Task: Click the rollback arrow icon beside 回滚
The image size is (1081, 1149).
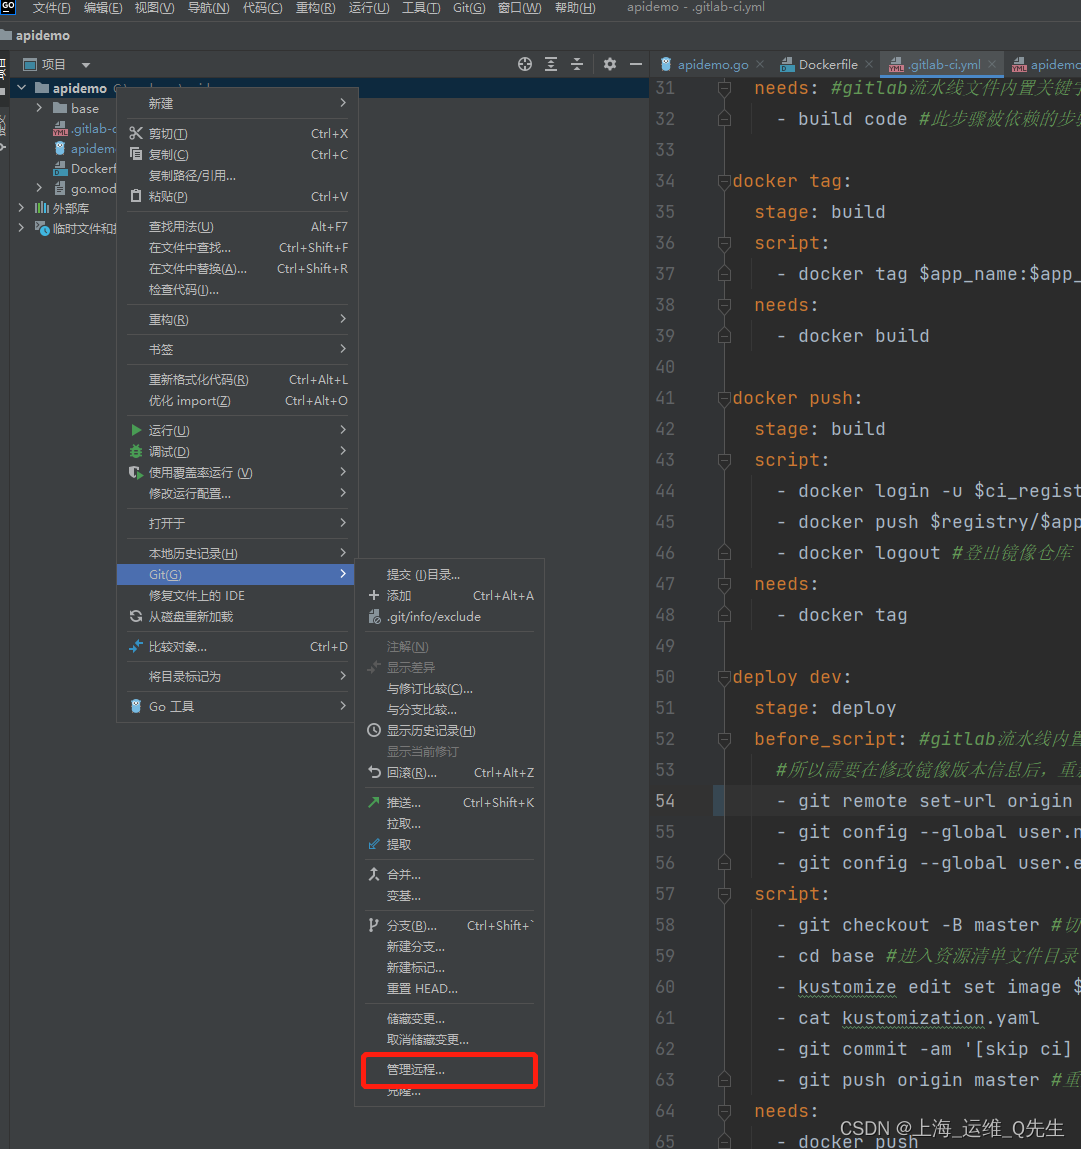Action: point(374,772)
